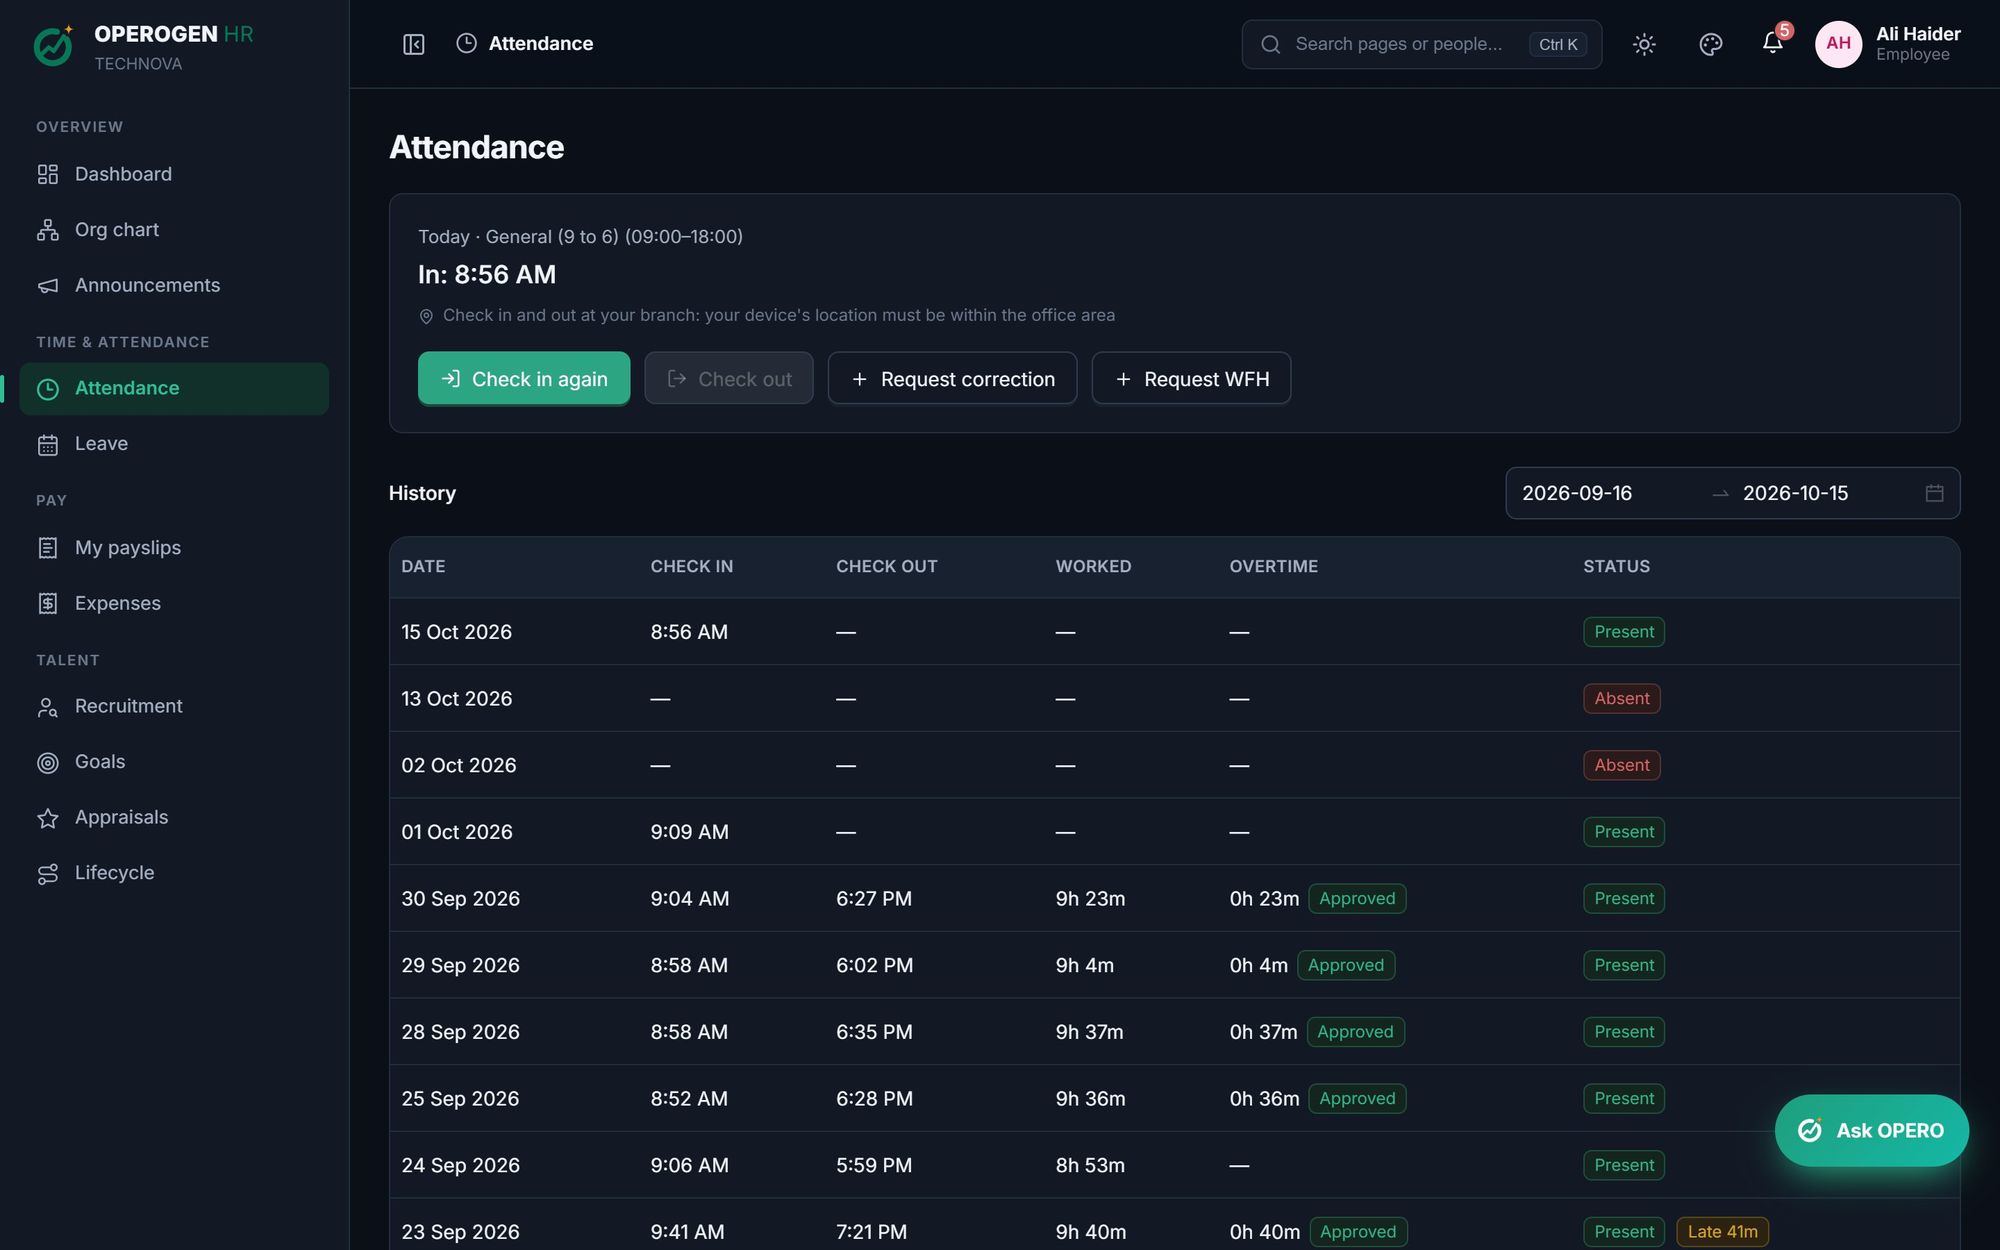Image resolution: width=2000 pixels, height=1250 pixels.
Task: Click the location pin icon
Action: click(426, 316)
